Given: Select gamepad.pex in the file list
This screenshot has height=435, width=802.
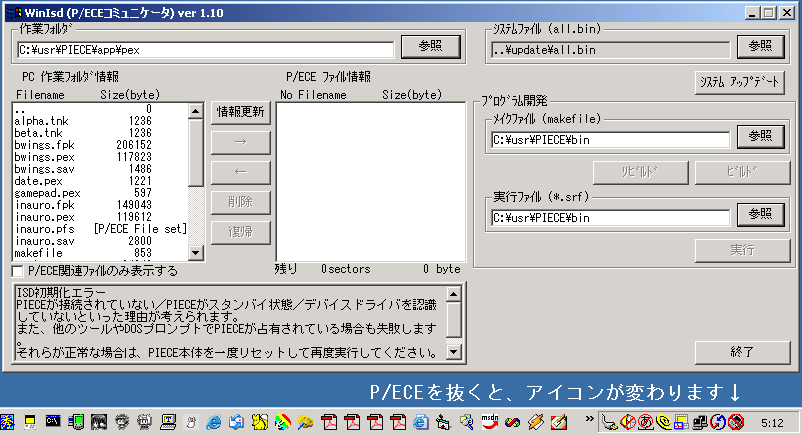Looking at the screenshot, I should point(101,193).
